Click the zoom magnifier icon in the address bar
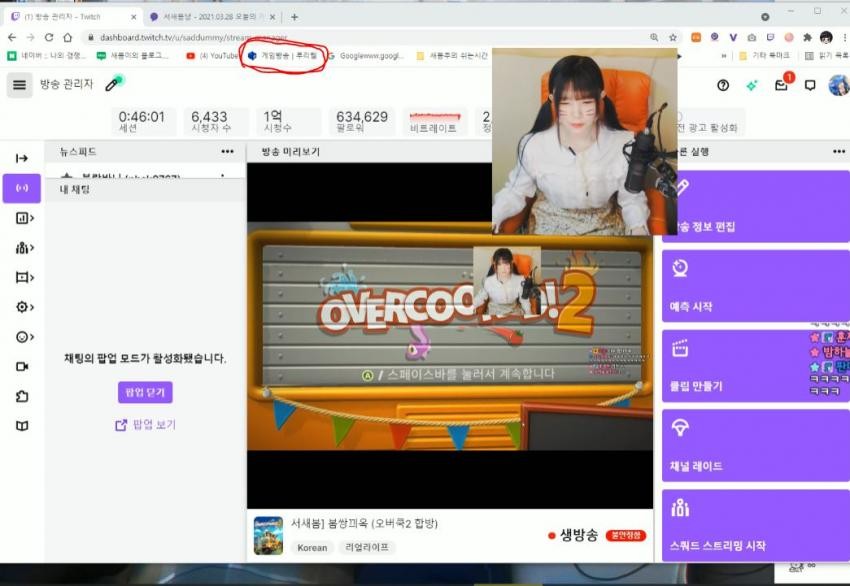Screen dimensions: 850x586 tap(654, 37)
